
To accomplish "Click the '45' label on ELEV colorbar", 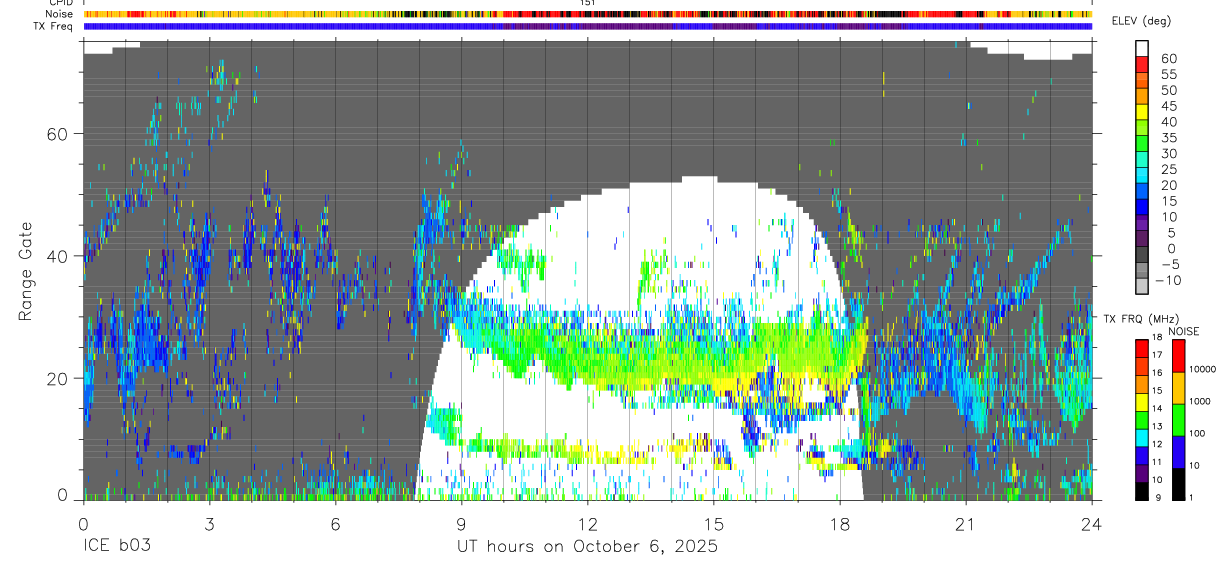I will point(1167,106).
